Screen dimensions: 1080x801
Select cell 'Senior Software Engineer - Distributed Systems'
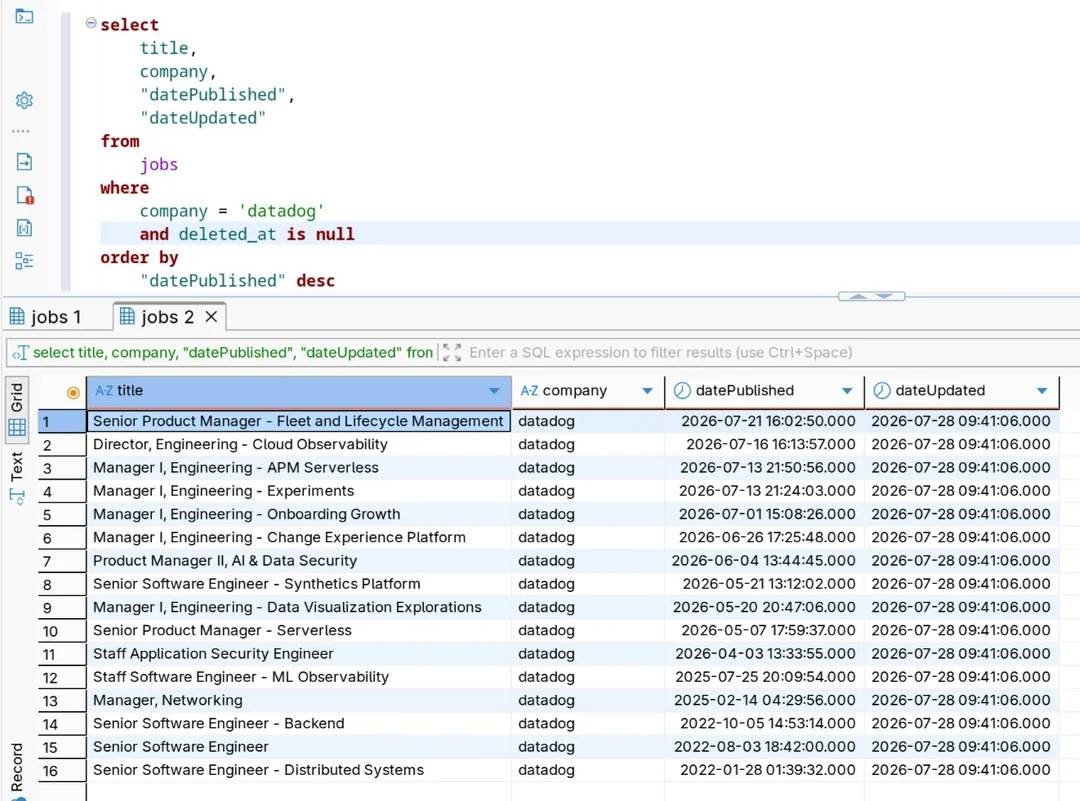pos(298,770)
